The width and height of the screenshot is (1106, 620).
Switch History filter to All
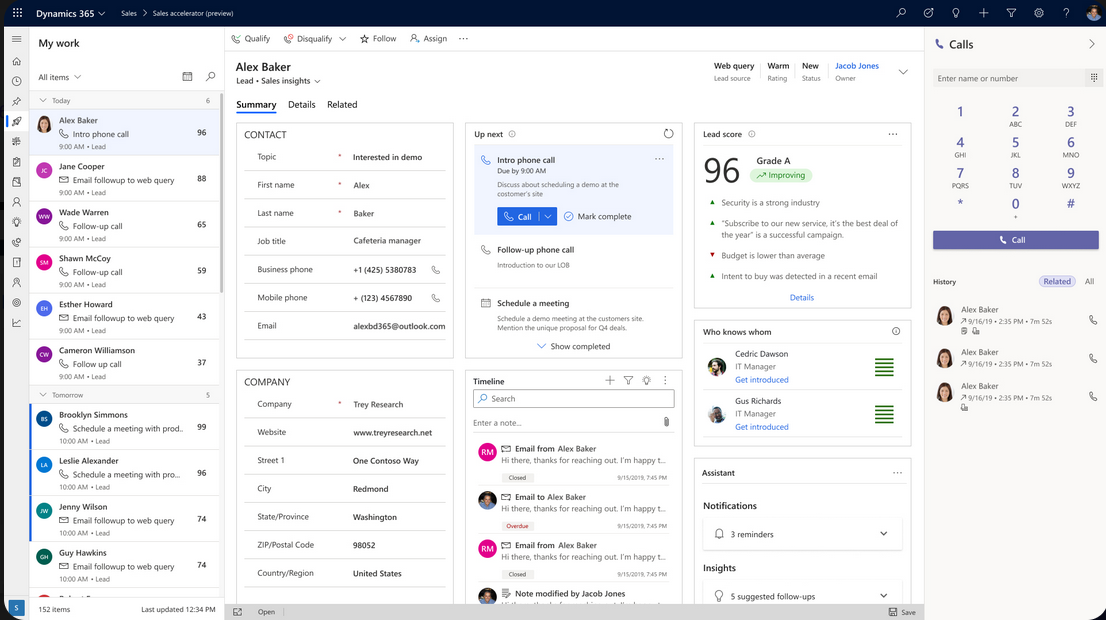pyautogui.click(x=1089, y=282)
